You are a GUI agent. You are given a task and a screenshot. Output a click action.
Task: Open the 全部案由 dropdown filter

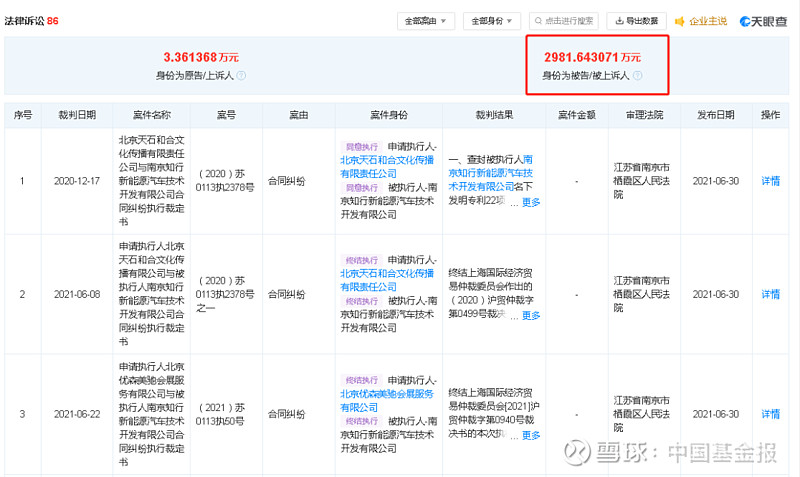426,21
